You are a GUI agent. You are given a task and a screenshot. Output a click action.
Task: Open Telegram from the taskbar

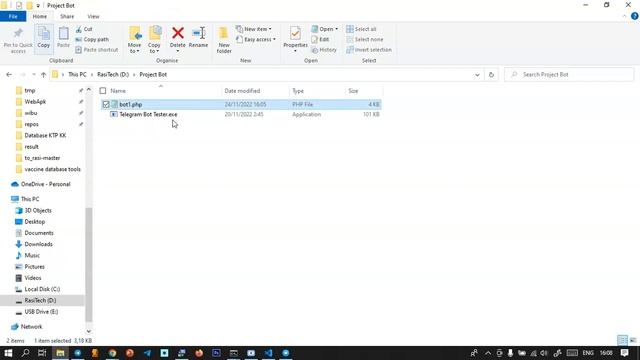point(147,353)
